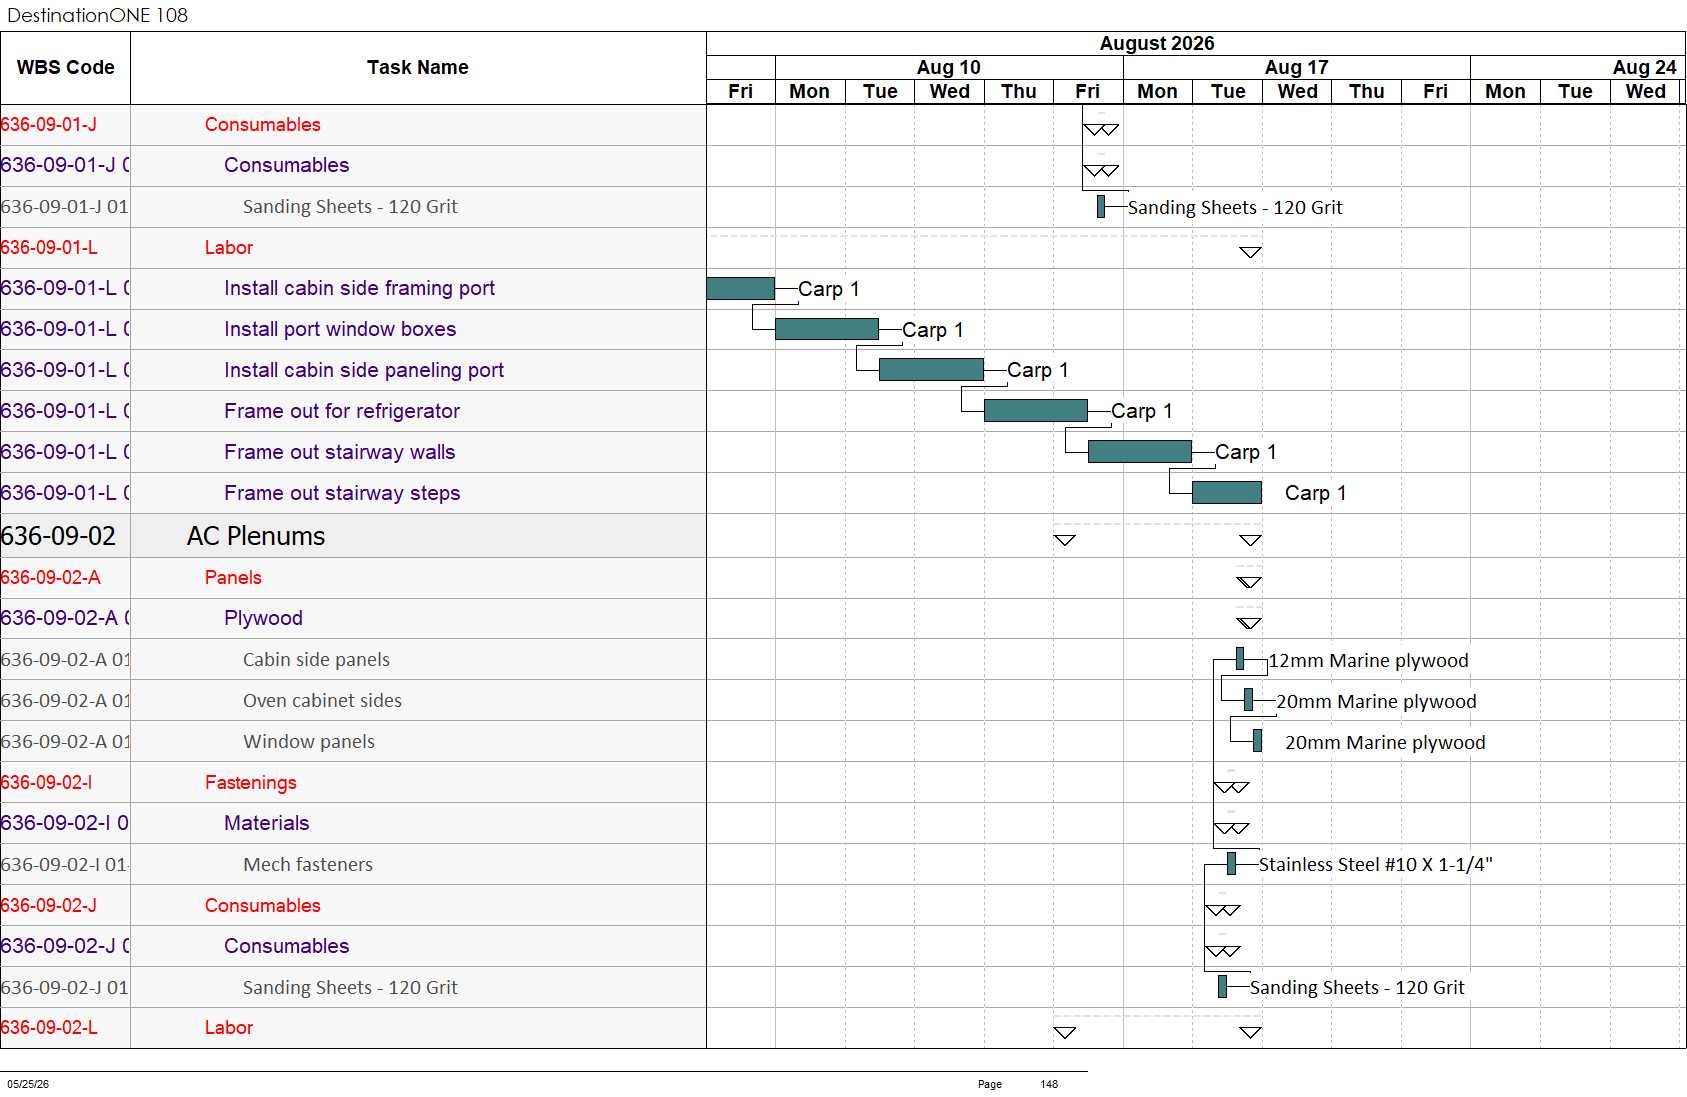Click the 12mm Marine plywood chart label
The width and height of the screenshot is (1687, 1097).
coord(1368,660)
